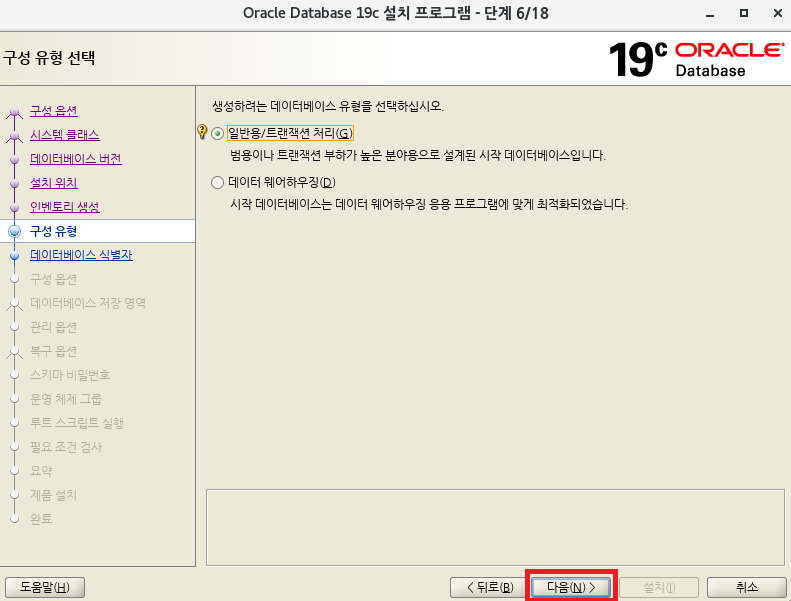Go to the 데이터베이스 버전 step

click(76, 159)
